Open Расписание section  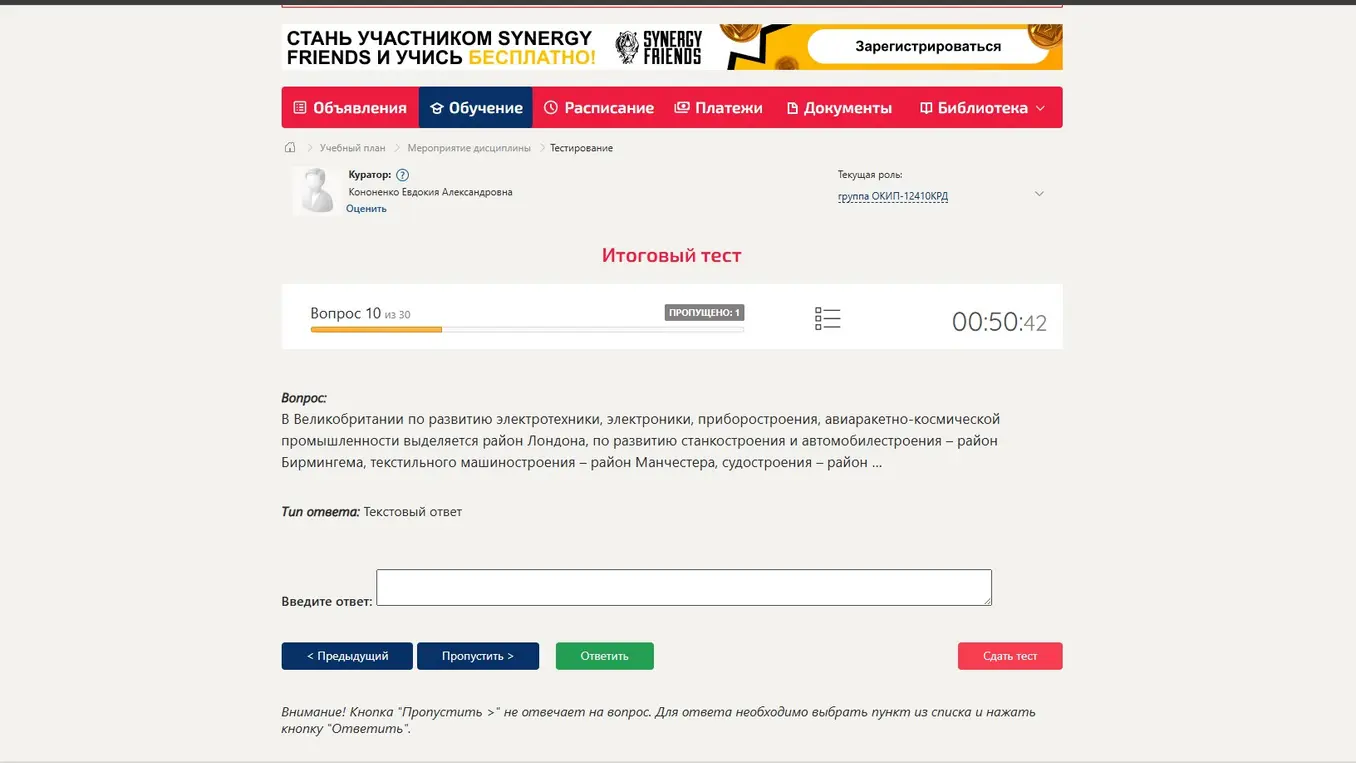point(598,108)
